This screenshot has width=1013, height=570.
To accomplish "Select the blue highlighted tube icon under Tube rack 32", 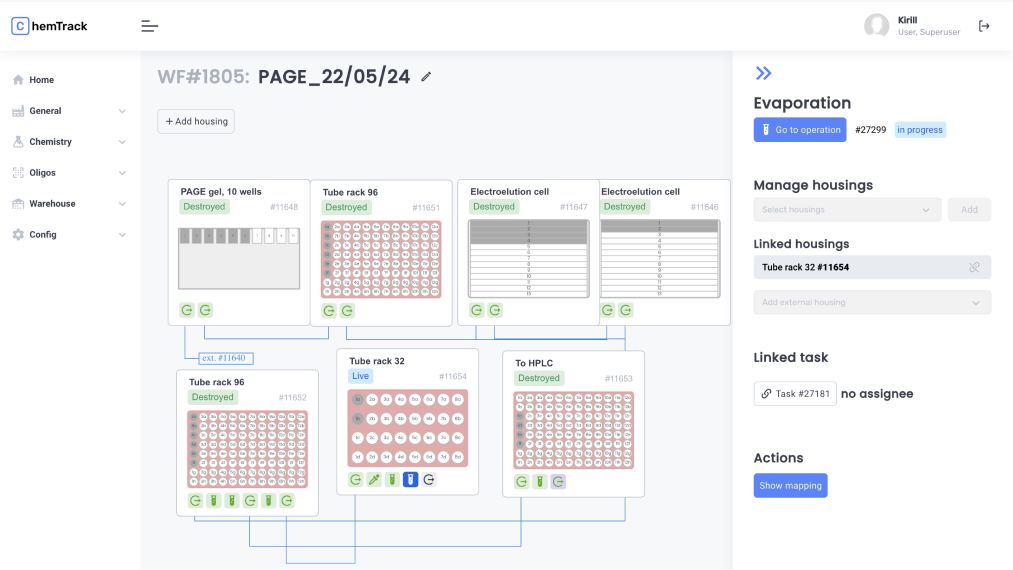I will click(x=410, y=480).
